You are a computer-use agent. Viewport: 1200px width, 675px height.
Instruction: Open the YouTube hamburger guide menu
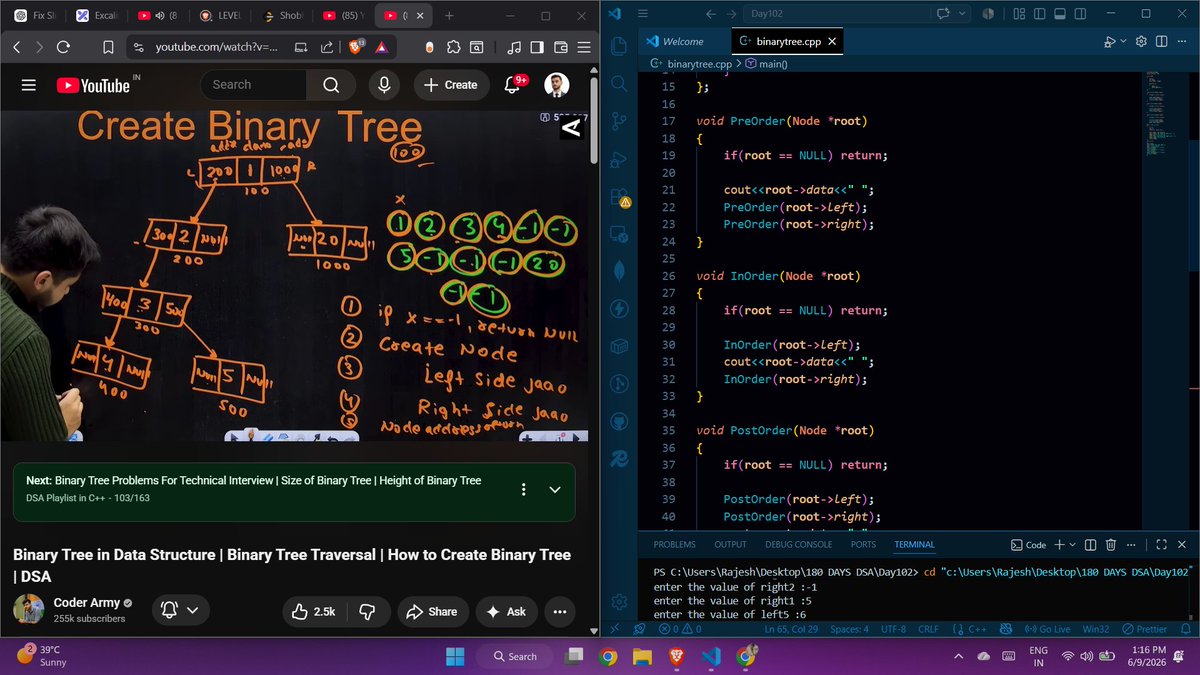(x=29, y=85)
